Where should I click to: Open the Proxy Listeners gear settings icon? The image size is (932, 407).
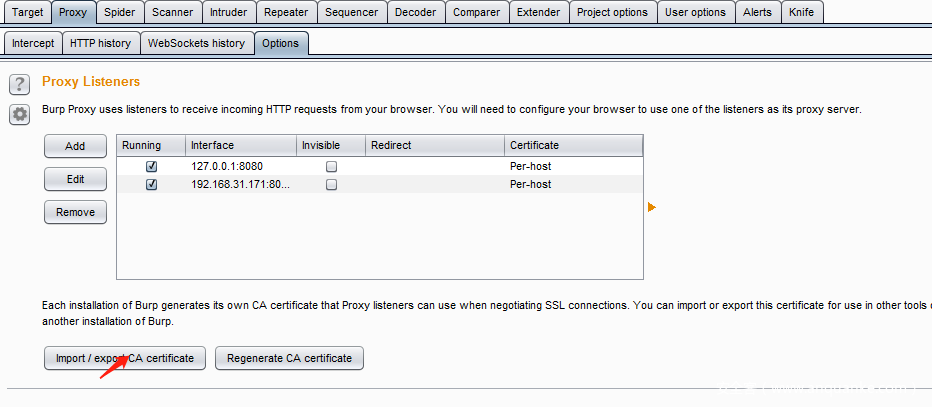pyautogui.click(x=19, y=114)
